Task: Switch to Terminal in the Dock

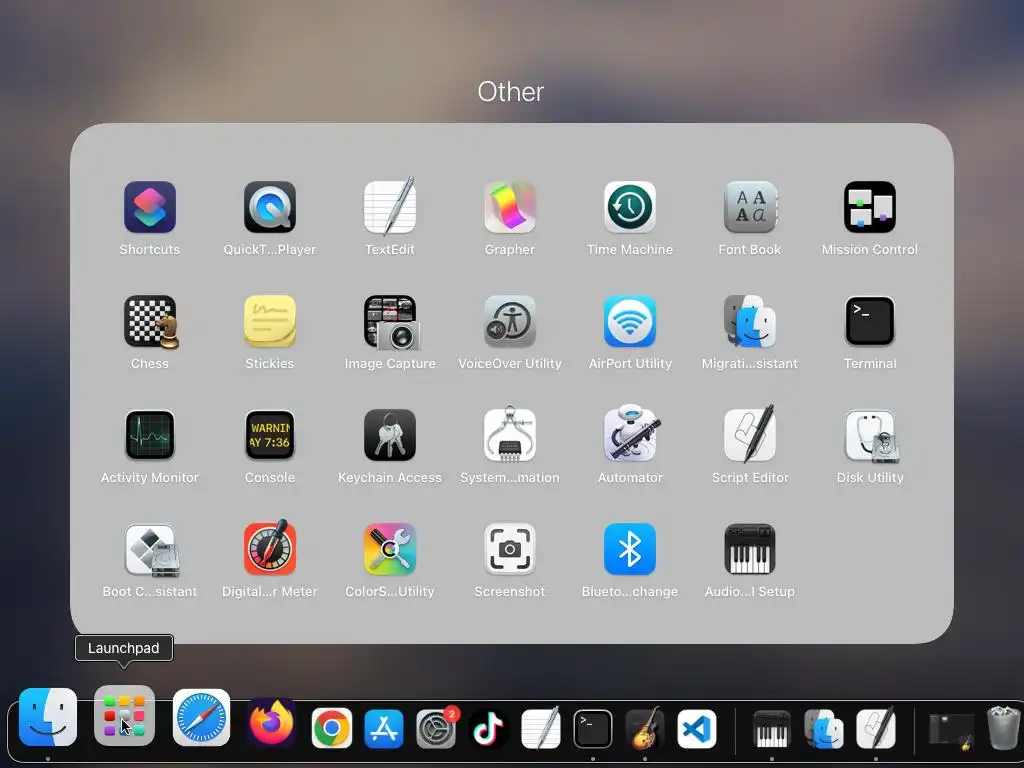Action: (x=593, y=728)
